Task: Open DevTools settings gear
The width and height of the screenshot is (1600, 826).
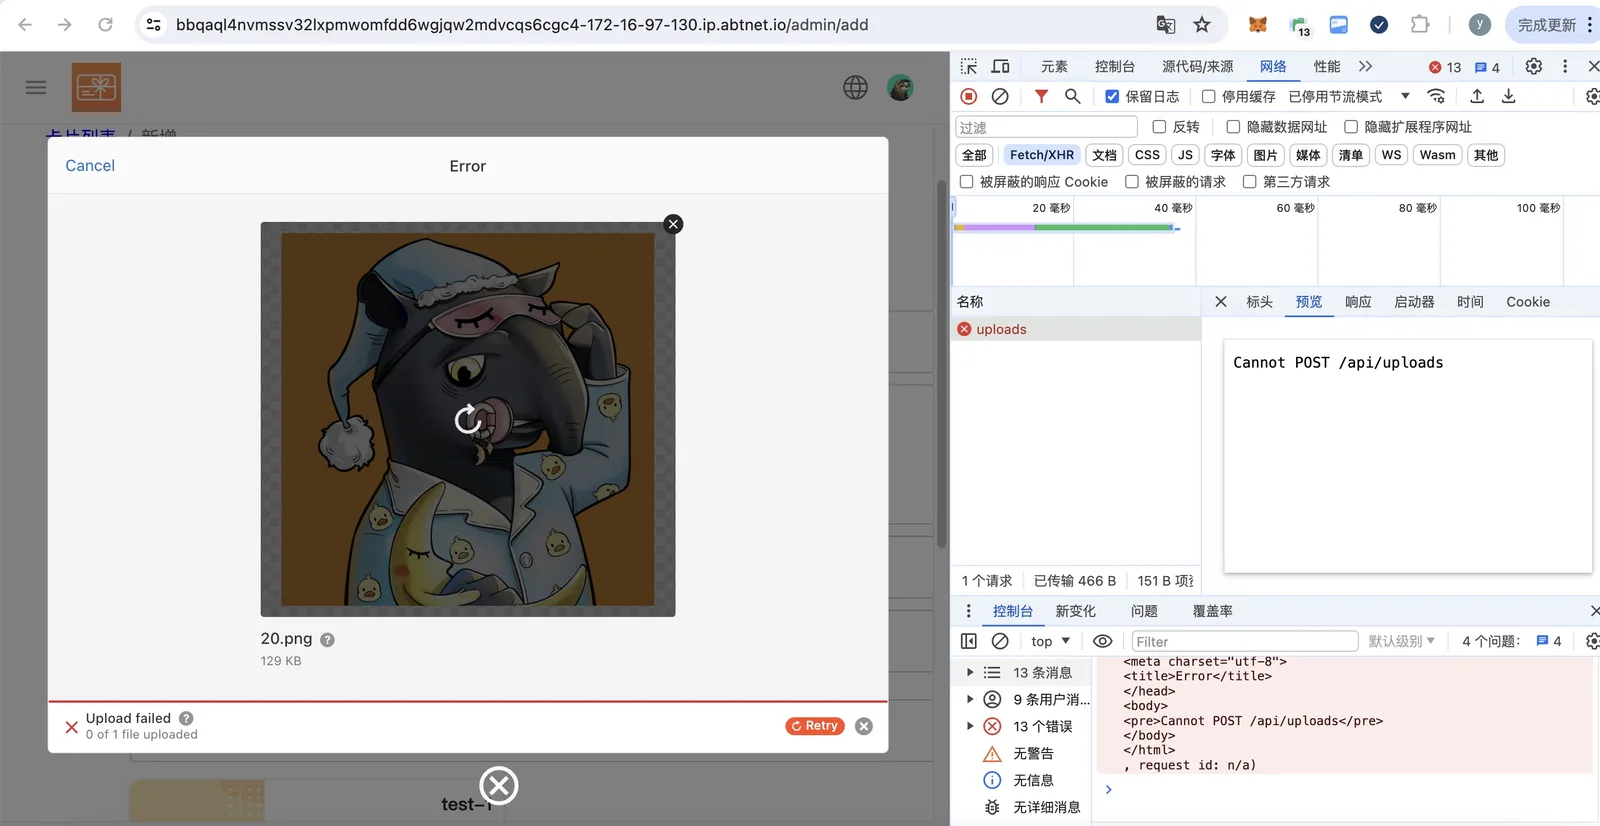Action: click(1533, 66)
